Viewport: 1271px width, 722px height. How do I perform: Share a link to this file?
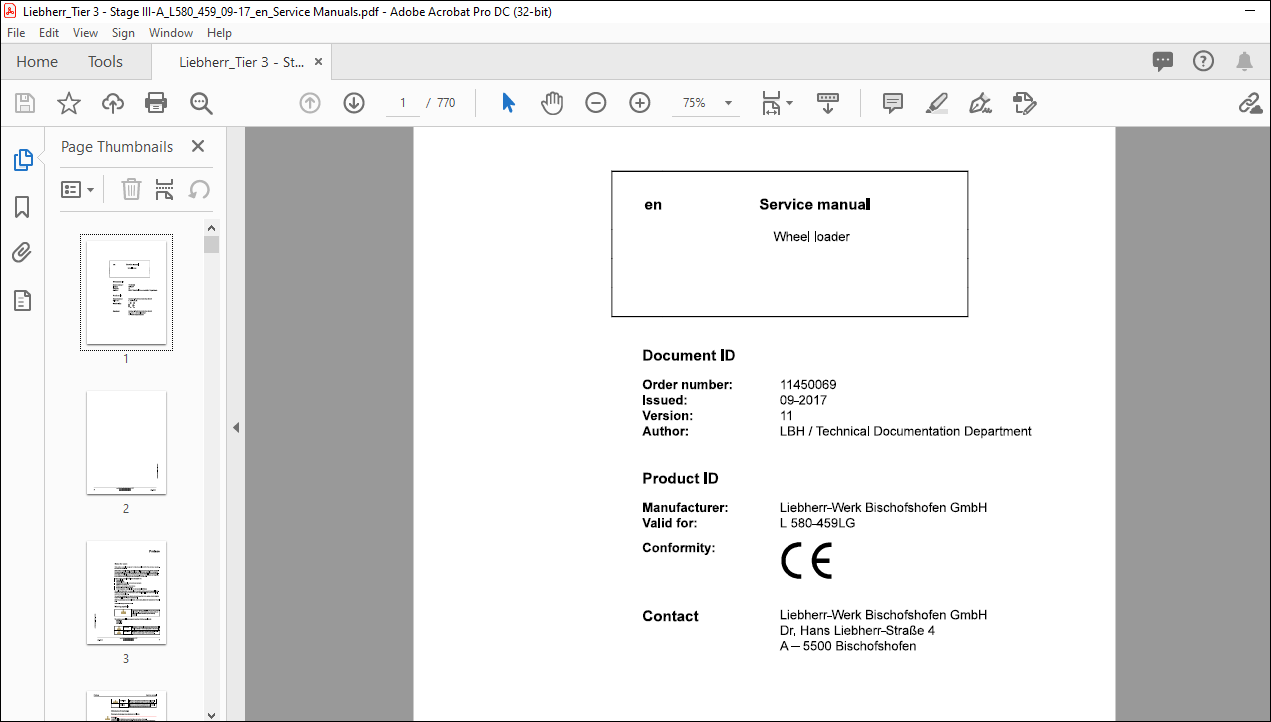click(1250, 103)
